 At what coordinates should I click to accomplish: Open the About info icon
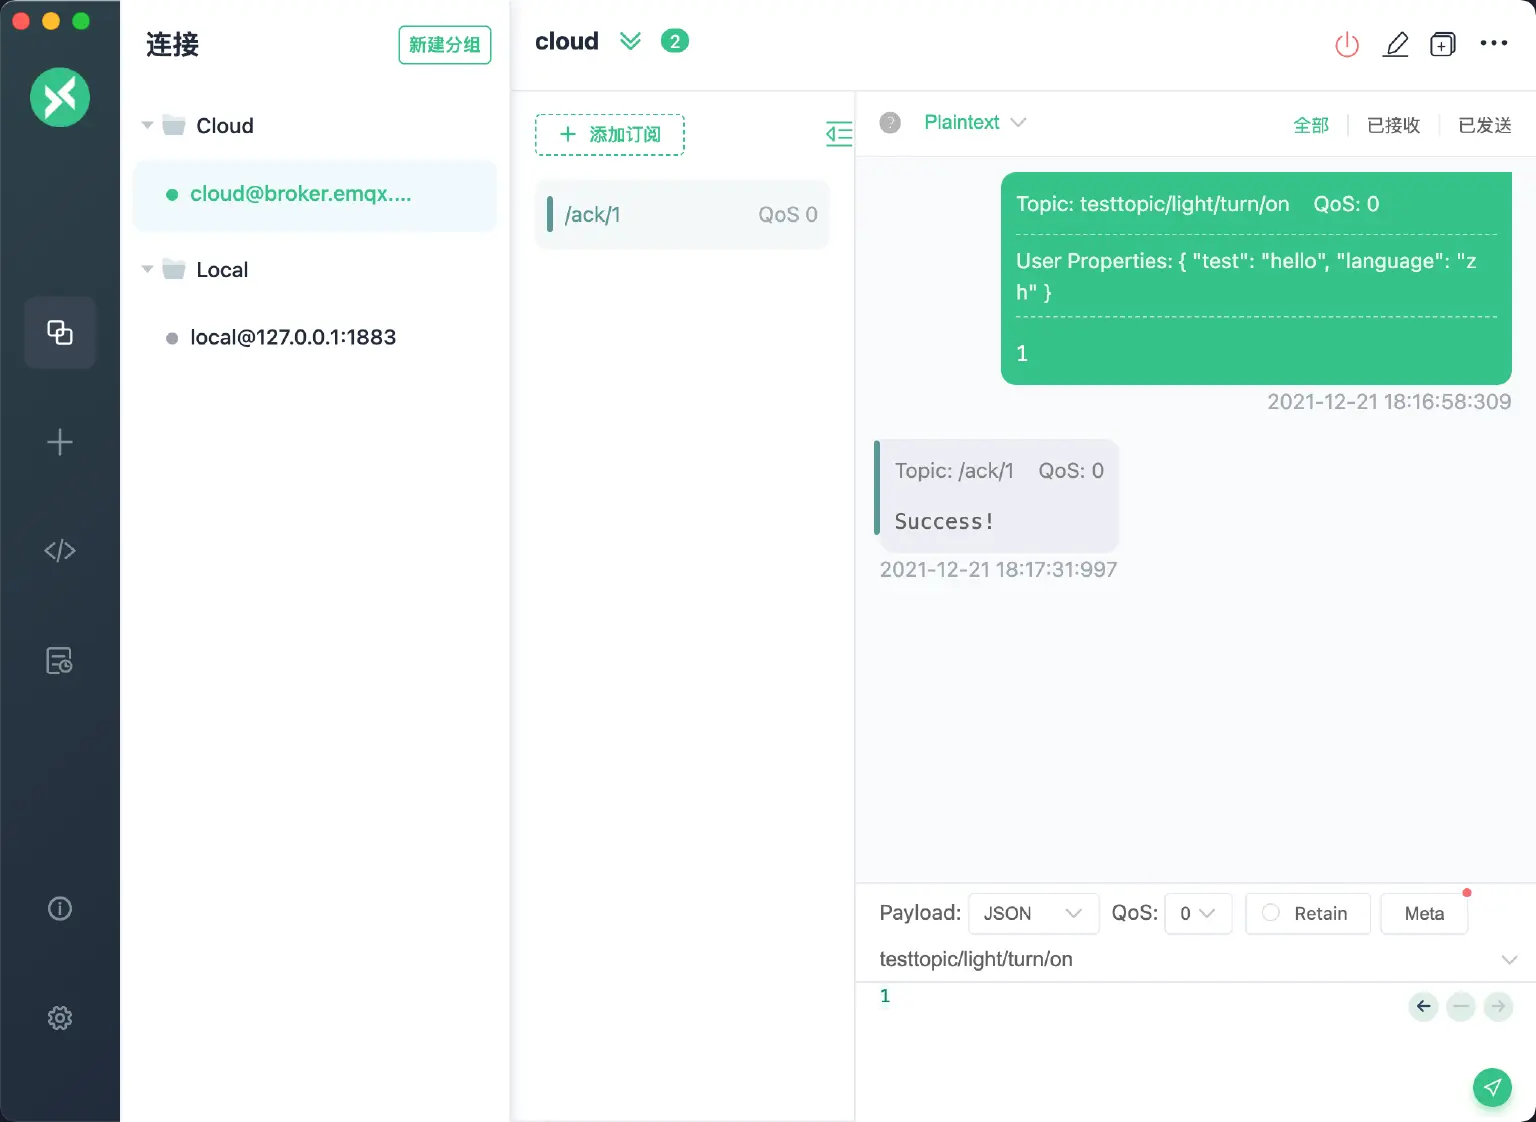pyautogui.click(x=60, y=908)
